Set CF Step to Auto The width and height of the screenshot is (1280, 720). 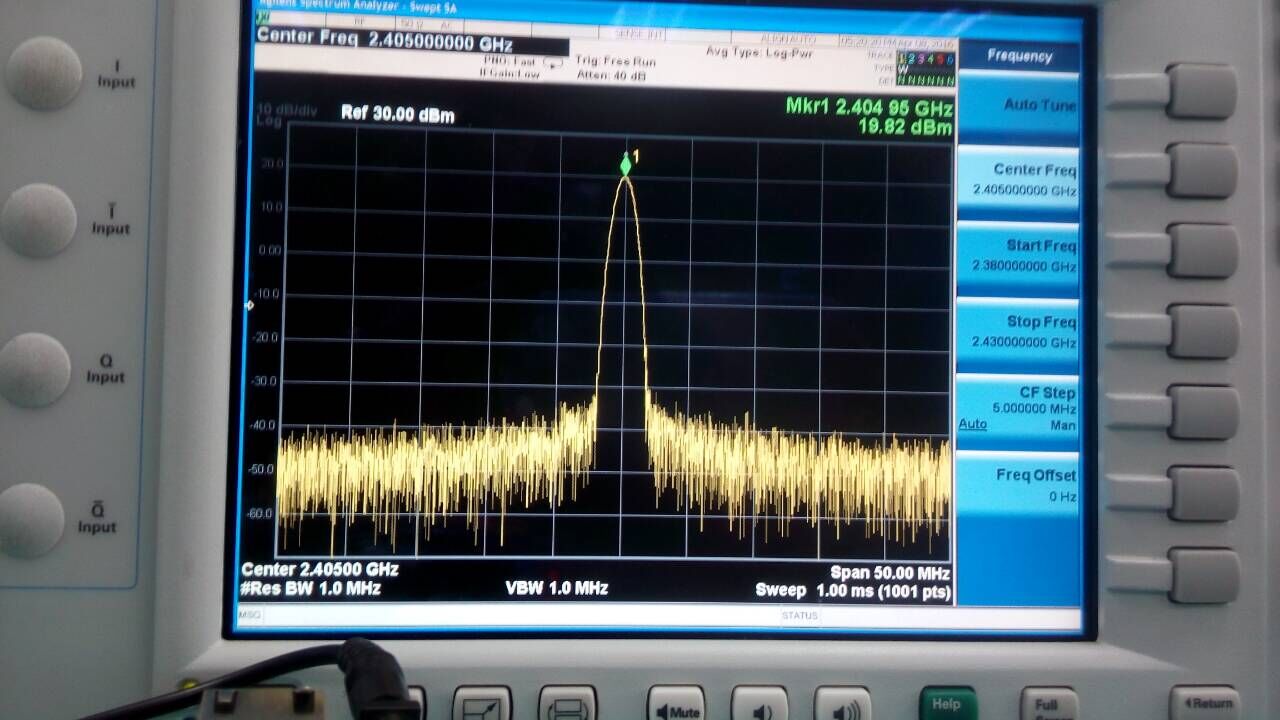coord(972,424)
